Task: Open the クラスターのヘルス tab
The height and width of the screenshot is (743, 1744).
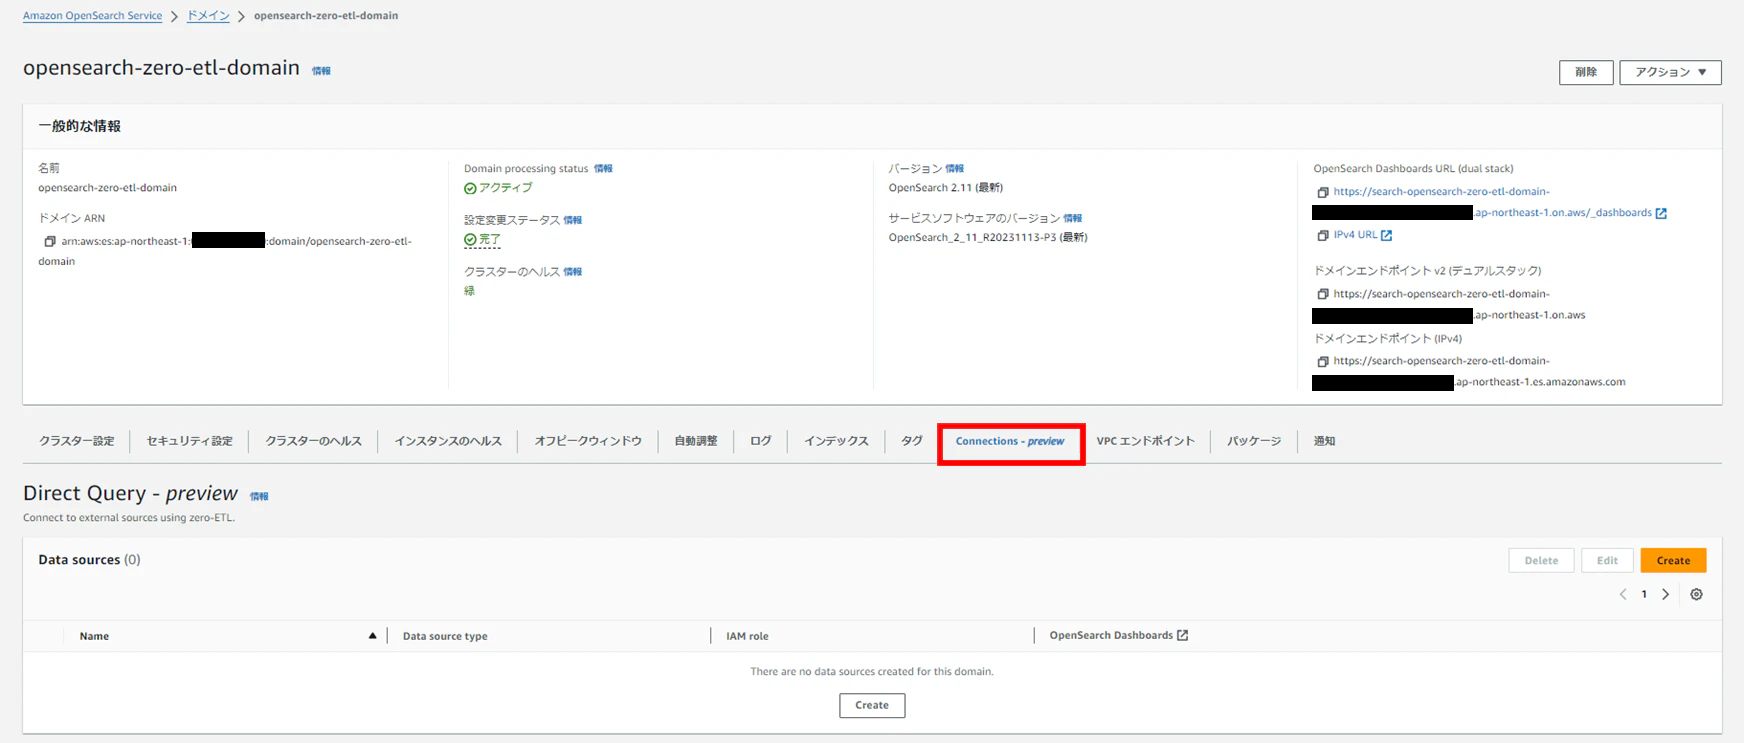Action: tap(313, 441)
